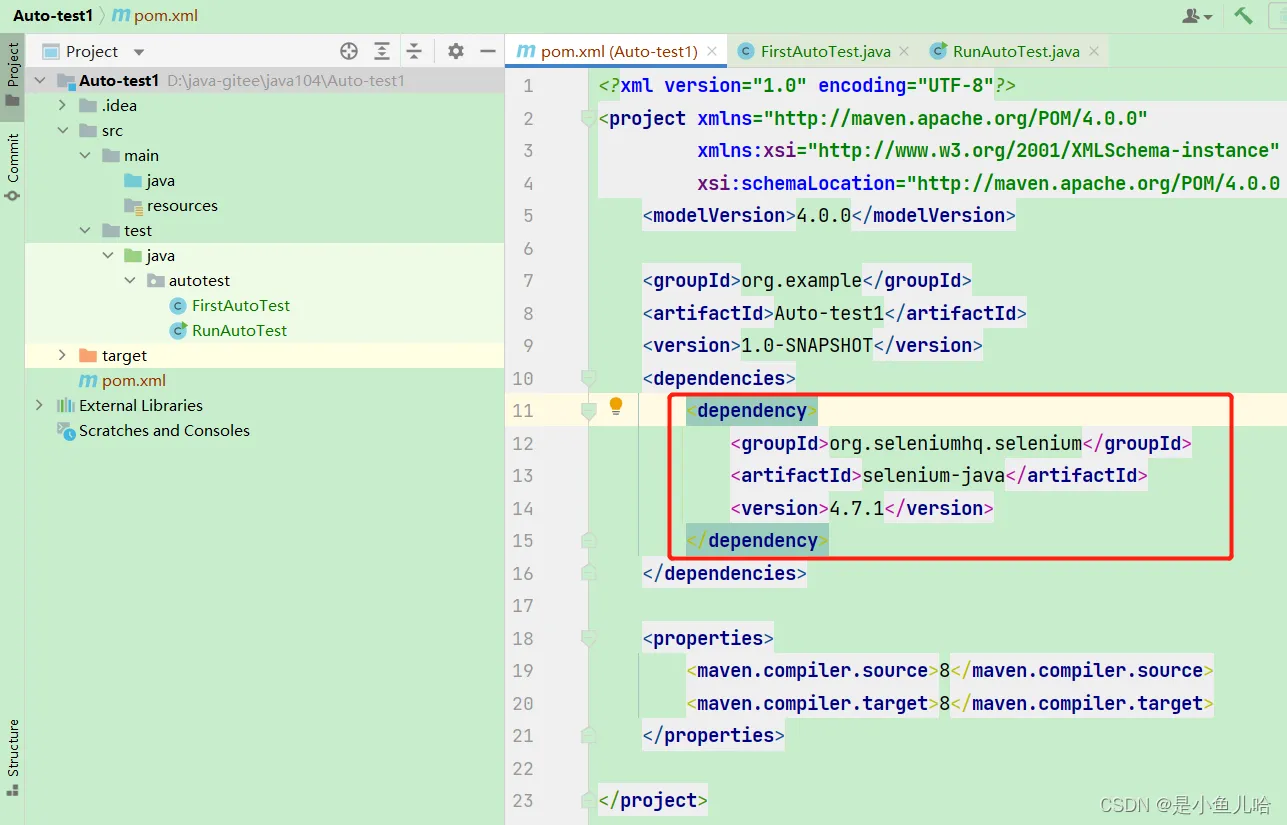This screenshot has height=825, width=1287.
Task: Click the Build hammer icon
Action: click(1243, 15)
